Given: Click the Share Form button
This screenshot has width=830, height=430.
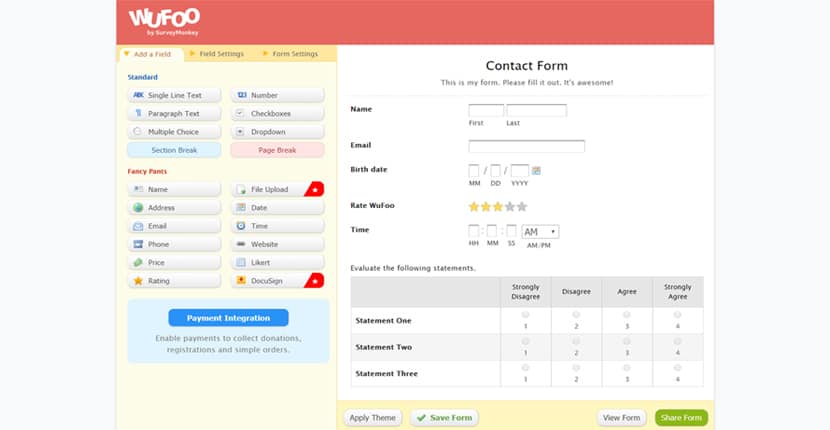Looking at the screenshot, I should point(681,418).
